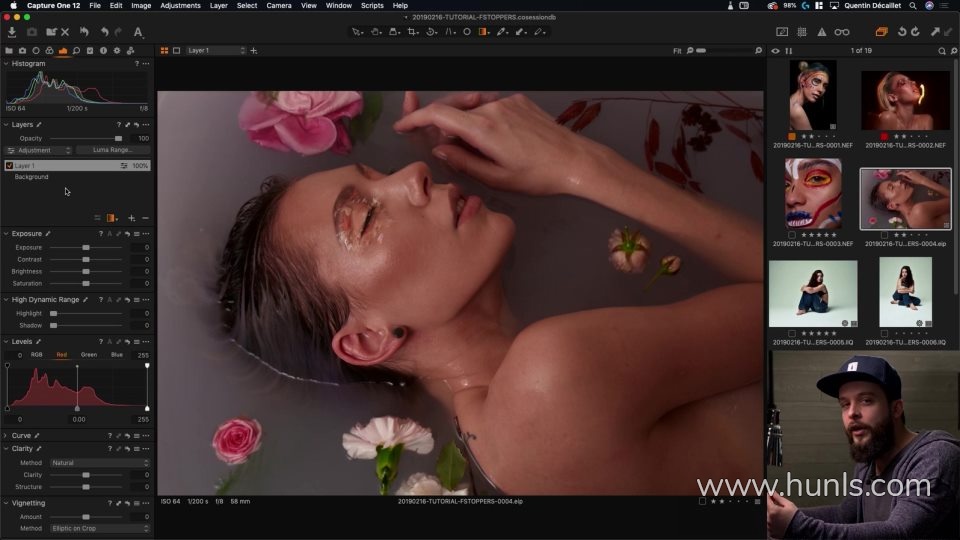Screen dimensions: 960x540
Task: Click the Import images icon
Action: tap(11, 32)
